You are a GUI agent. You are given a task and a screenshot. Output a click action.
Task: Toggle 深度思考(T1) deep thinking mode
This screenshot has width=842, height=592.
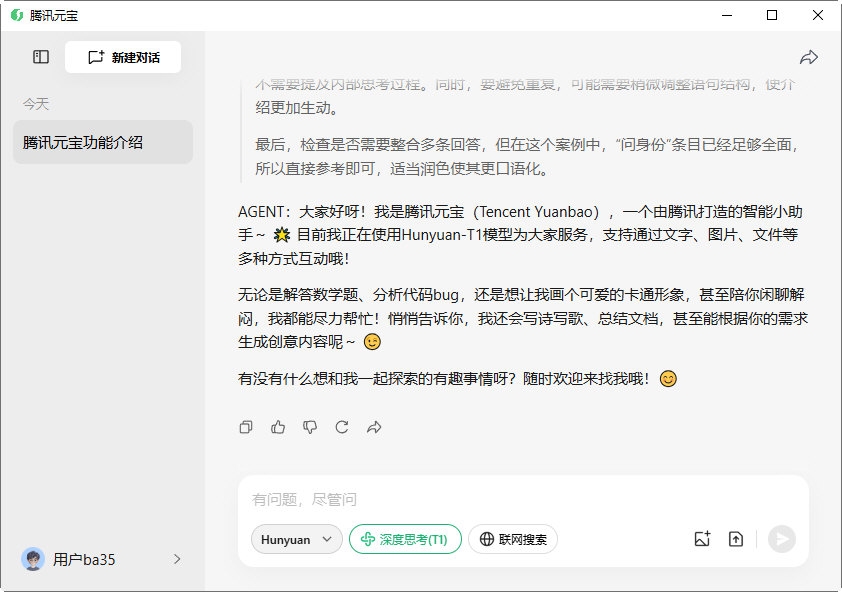(405, 539)
